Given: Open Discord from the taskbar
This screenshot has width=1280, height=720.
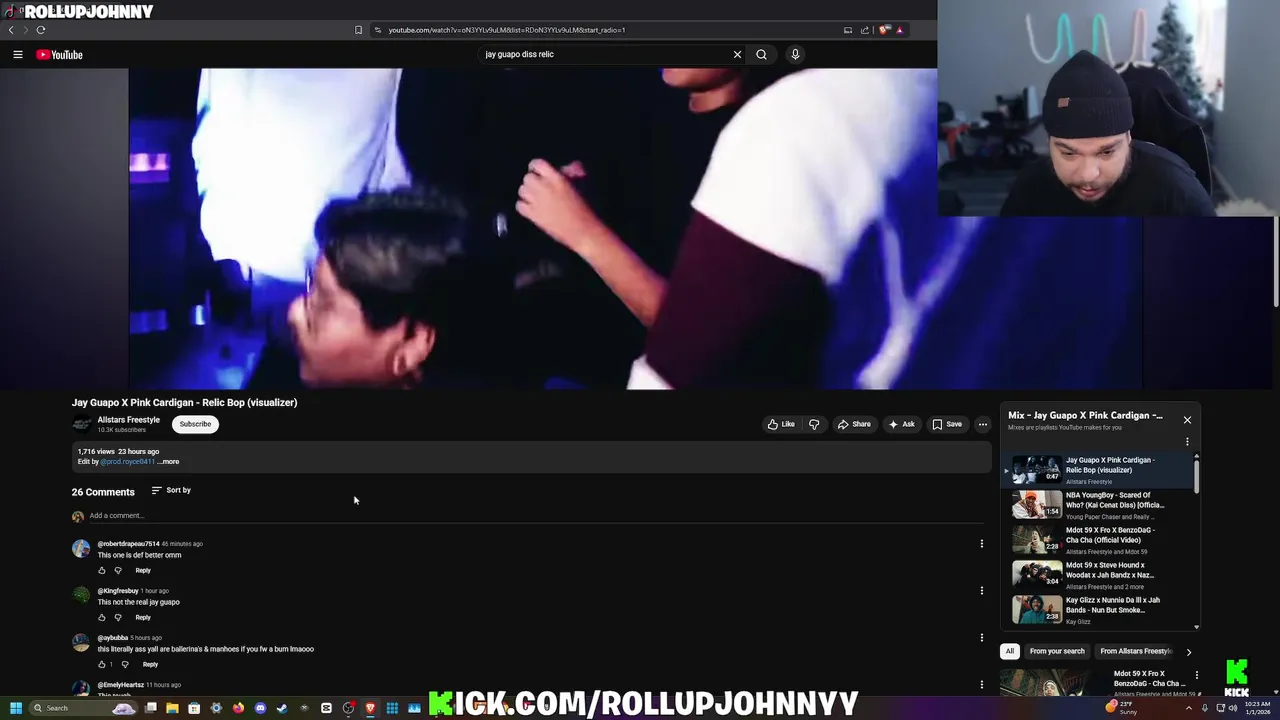Looking at the screenshot, I should tap(260, 708).
